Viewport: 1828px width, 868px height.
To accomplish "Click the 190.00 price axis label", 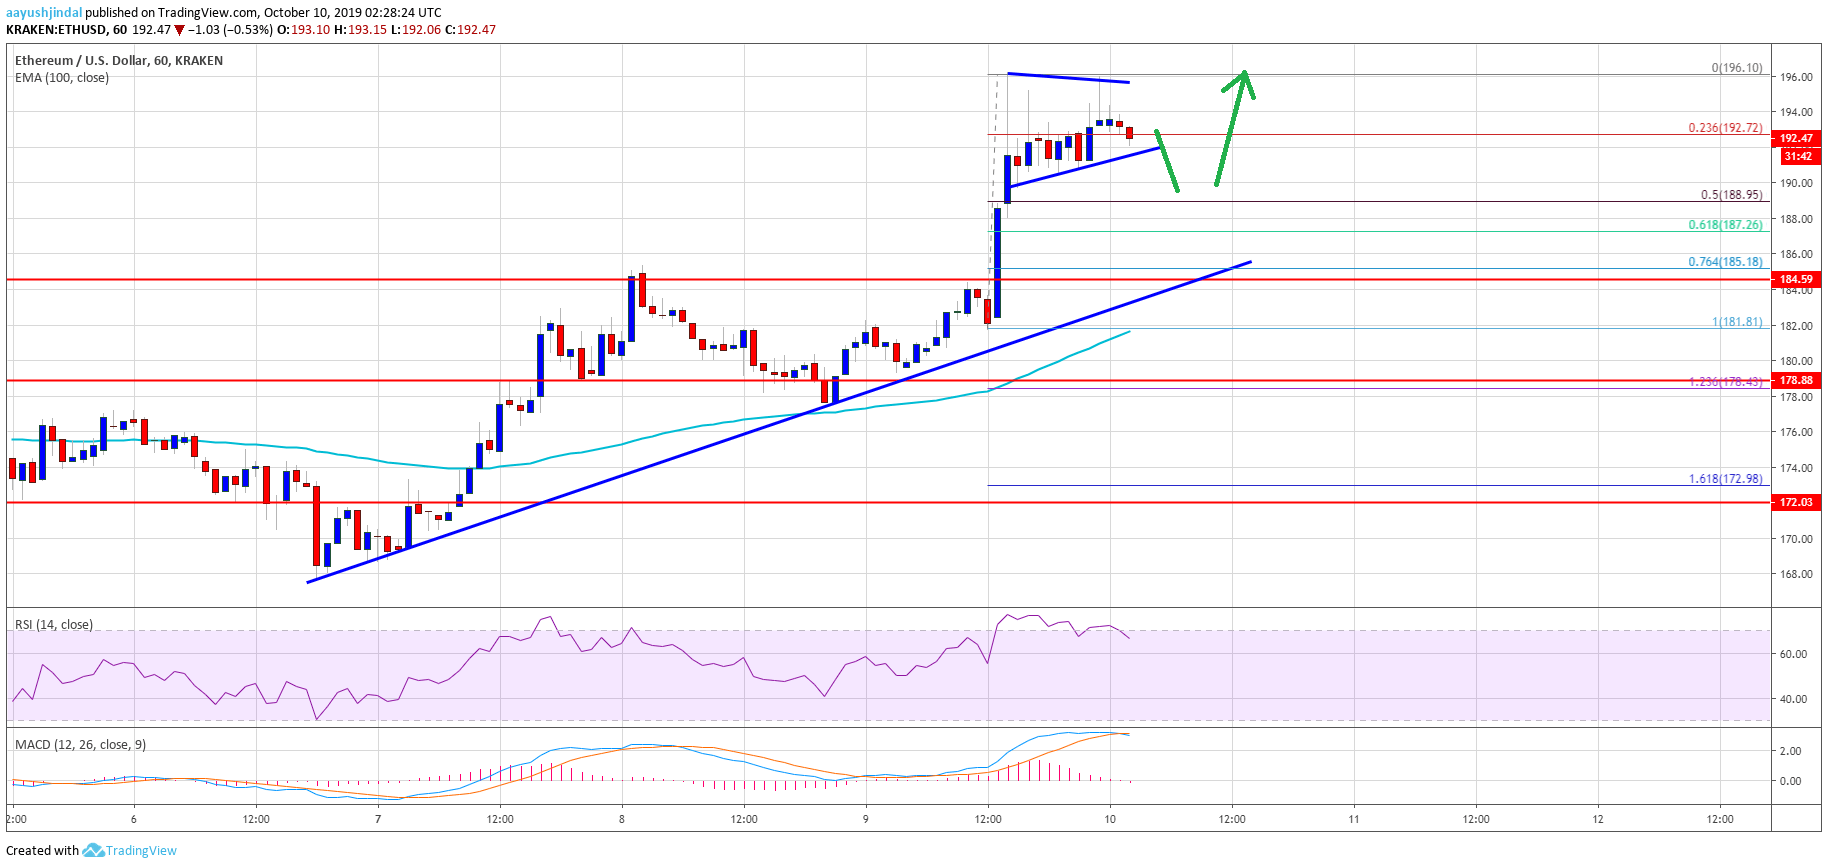I will pyautogui.click(x=1796, y=183).
